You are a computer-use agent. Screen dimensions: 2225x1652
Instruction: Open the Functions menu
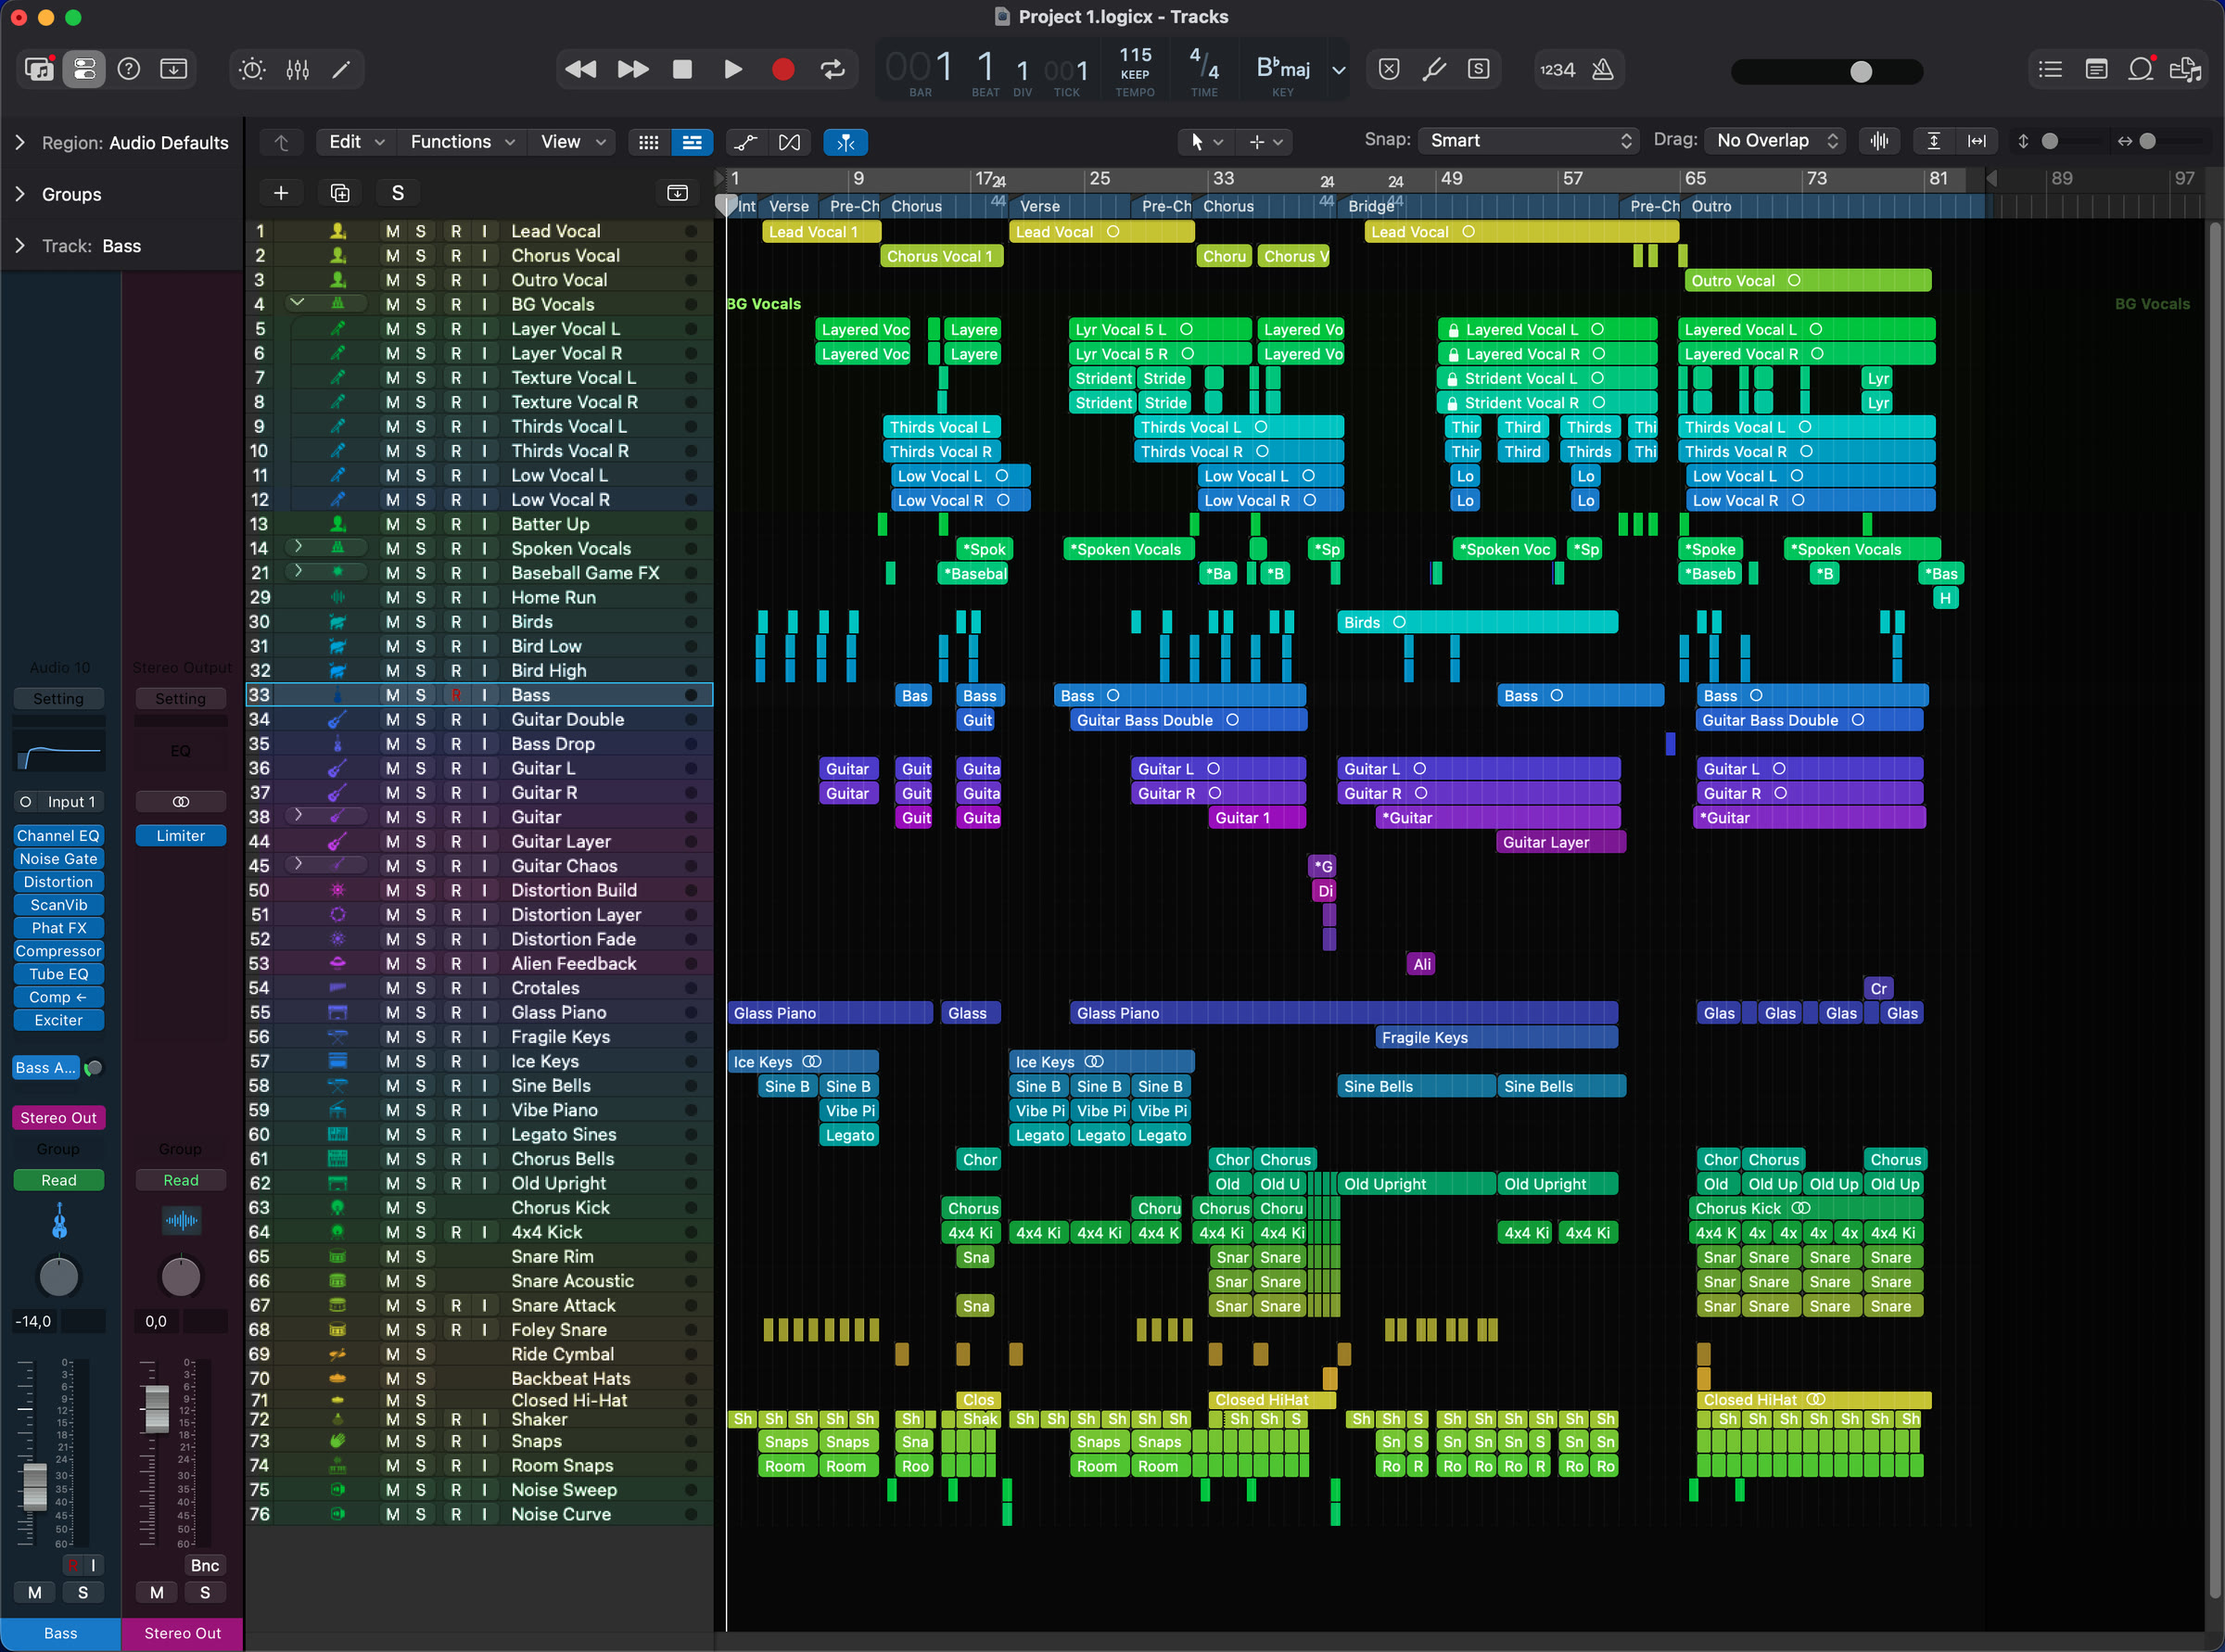[462, 142]
